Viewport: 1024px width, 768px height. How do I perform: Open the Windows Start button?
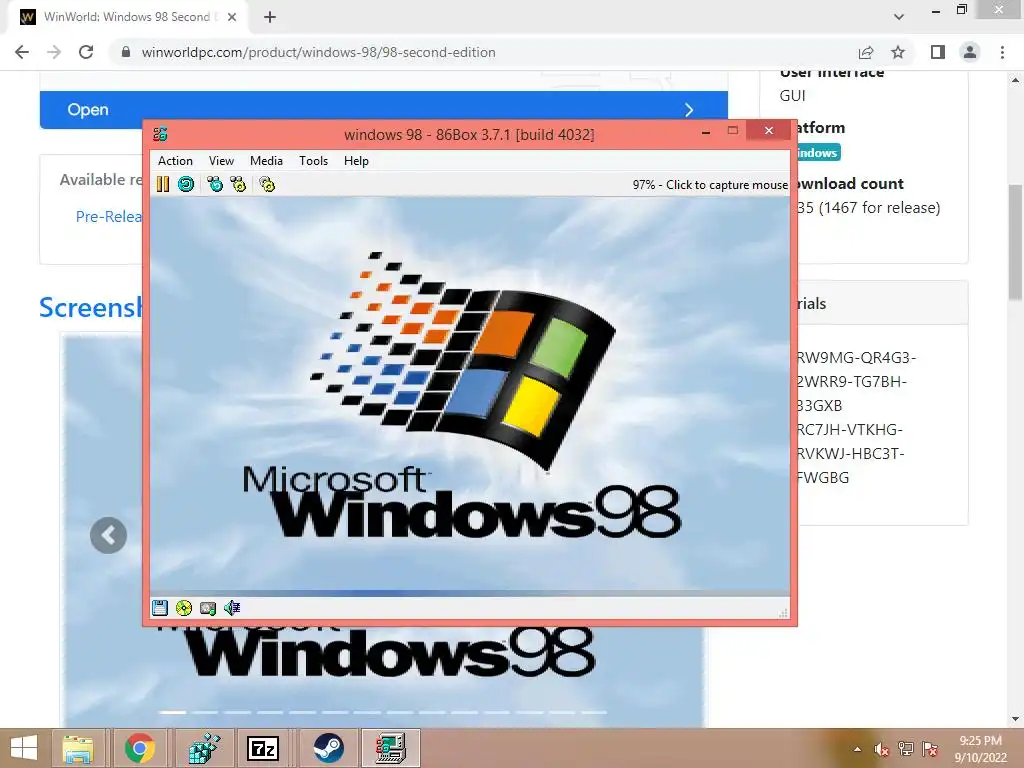pos(24,748)
